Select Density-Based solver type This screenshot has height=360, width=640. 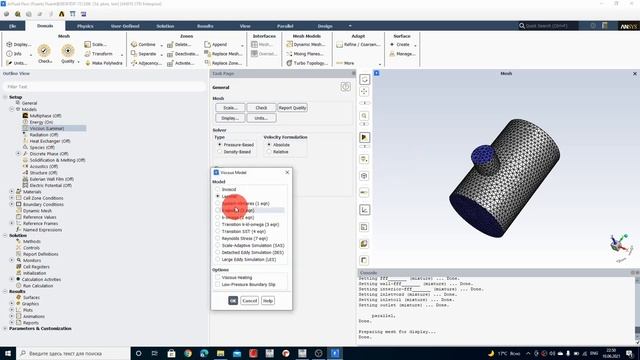220,152
